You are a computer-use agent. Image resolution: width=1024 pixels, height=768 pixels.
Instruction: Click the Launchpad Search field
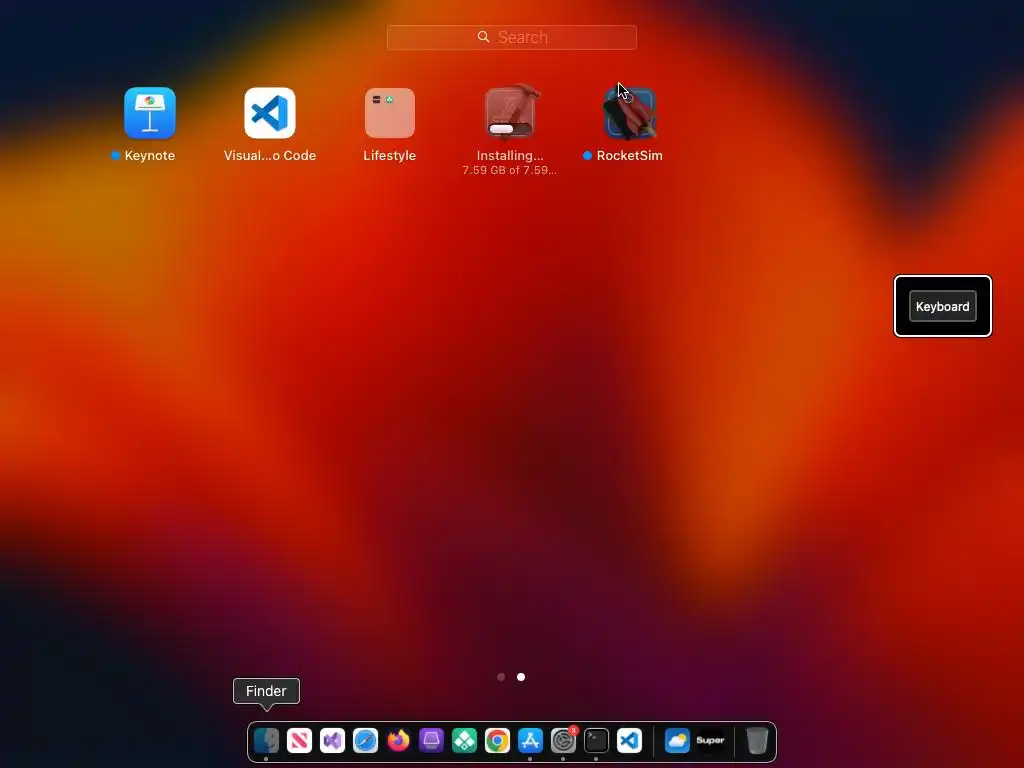click(511, 37)
